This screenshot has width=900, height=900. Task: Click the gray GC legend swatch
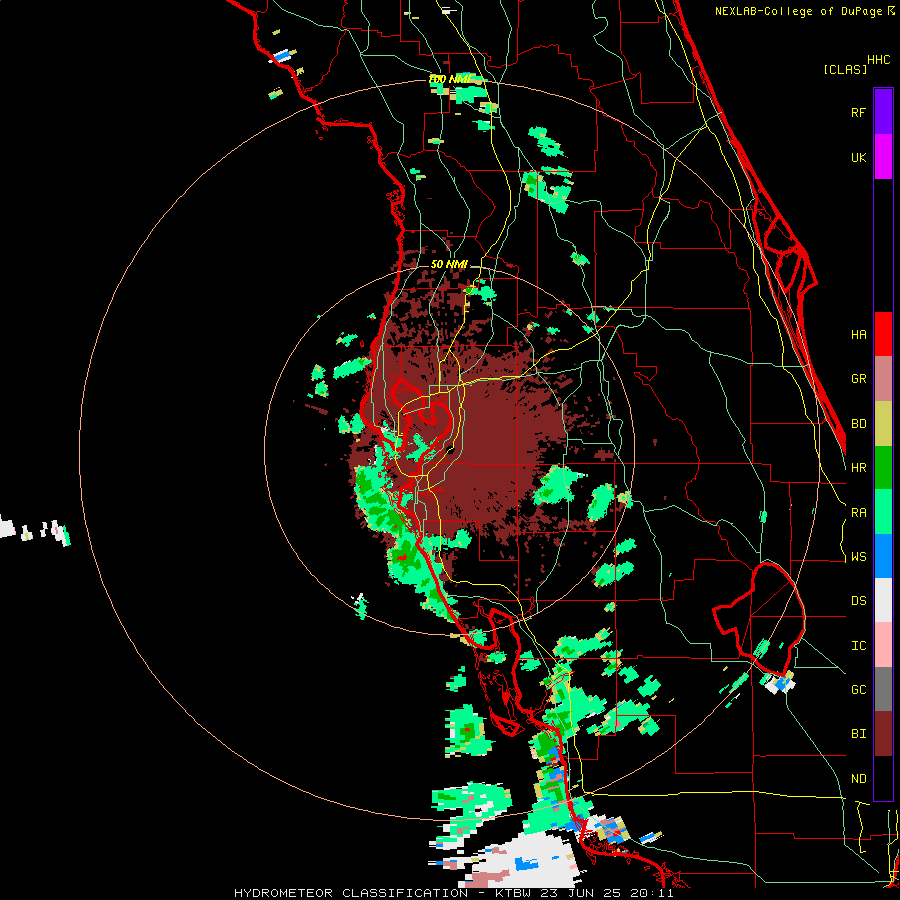coord(883,689)
